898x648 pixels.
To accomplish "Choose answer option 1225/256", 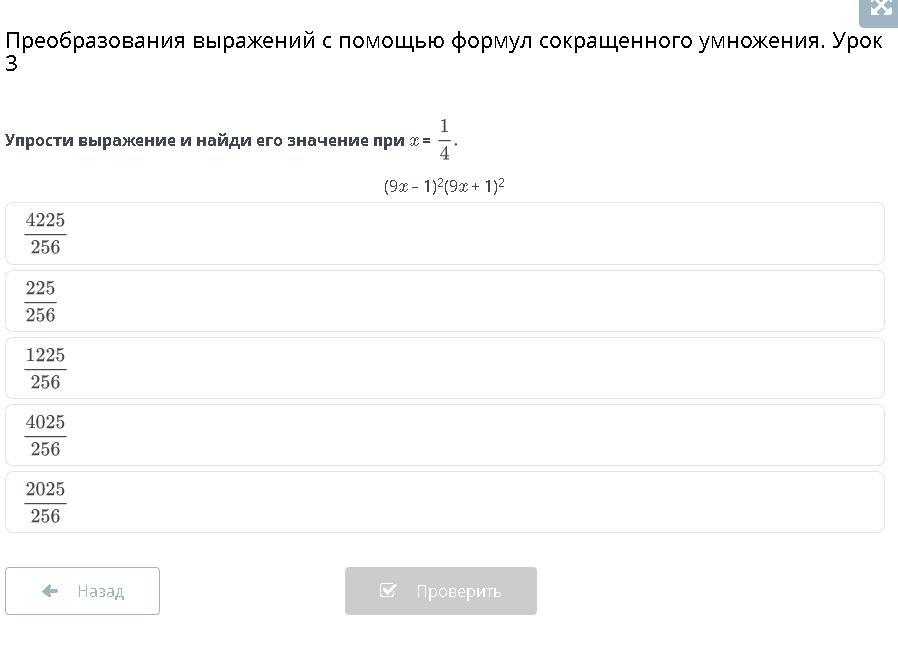I will click(x=444, y=368).
